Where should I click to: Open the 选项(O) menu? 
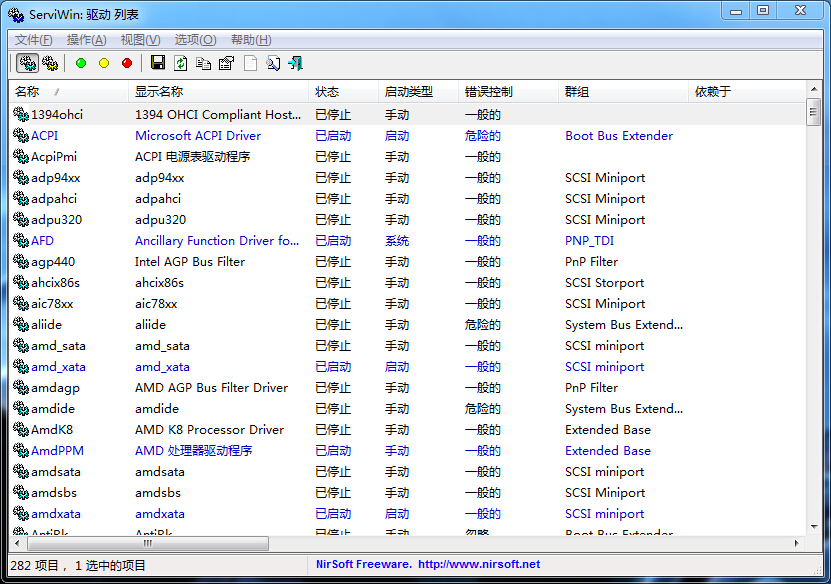click(195, 40)
